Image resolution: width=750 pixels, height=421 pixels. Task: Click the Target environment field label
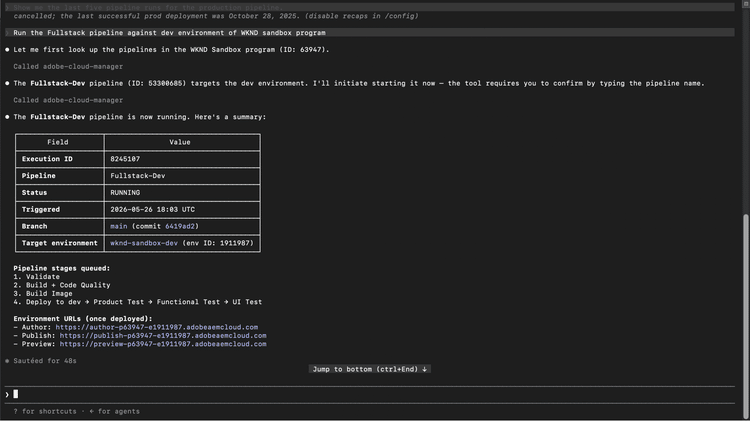tap(59, 243)
